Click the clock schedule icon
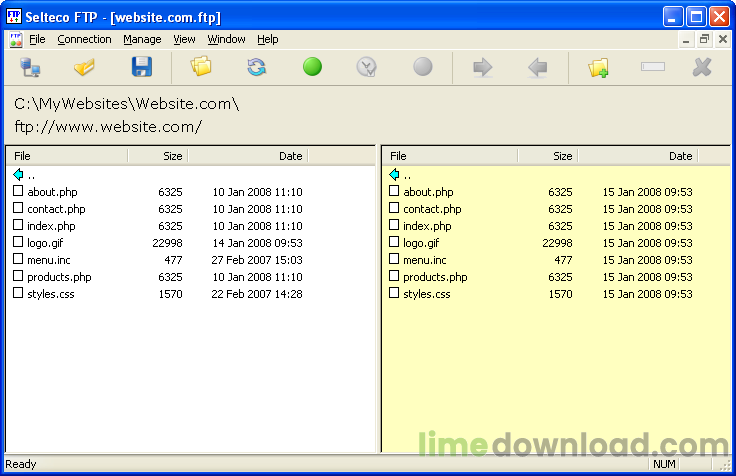Image resolution: width=736 pixels, height=476 pixels. click(367, 67)
